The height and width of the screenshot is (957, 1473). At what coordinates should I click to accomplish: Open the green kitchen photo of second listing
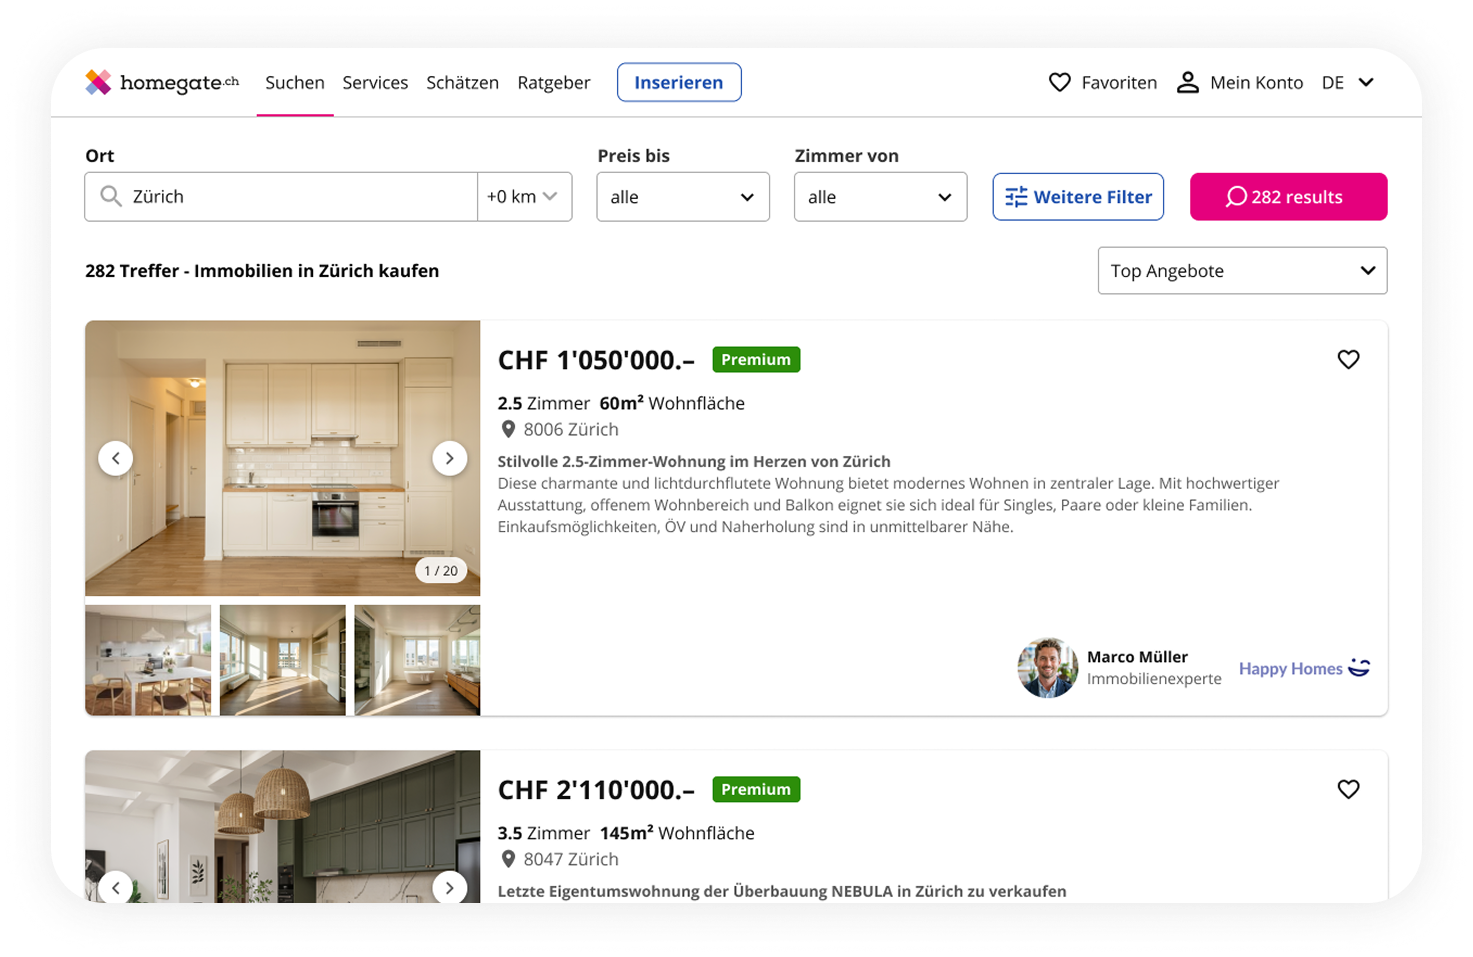click(282, 827)
